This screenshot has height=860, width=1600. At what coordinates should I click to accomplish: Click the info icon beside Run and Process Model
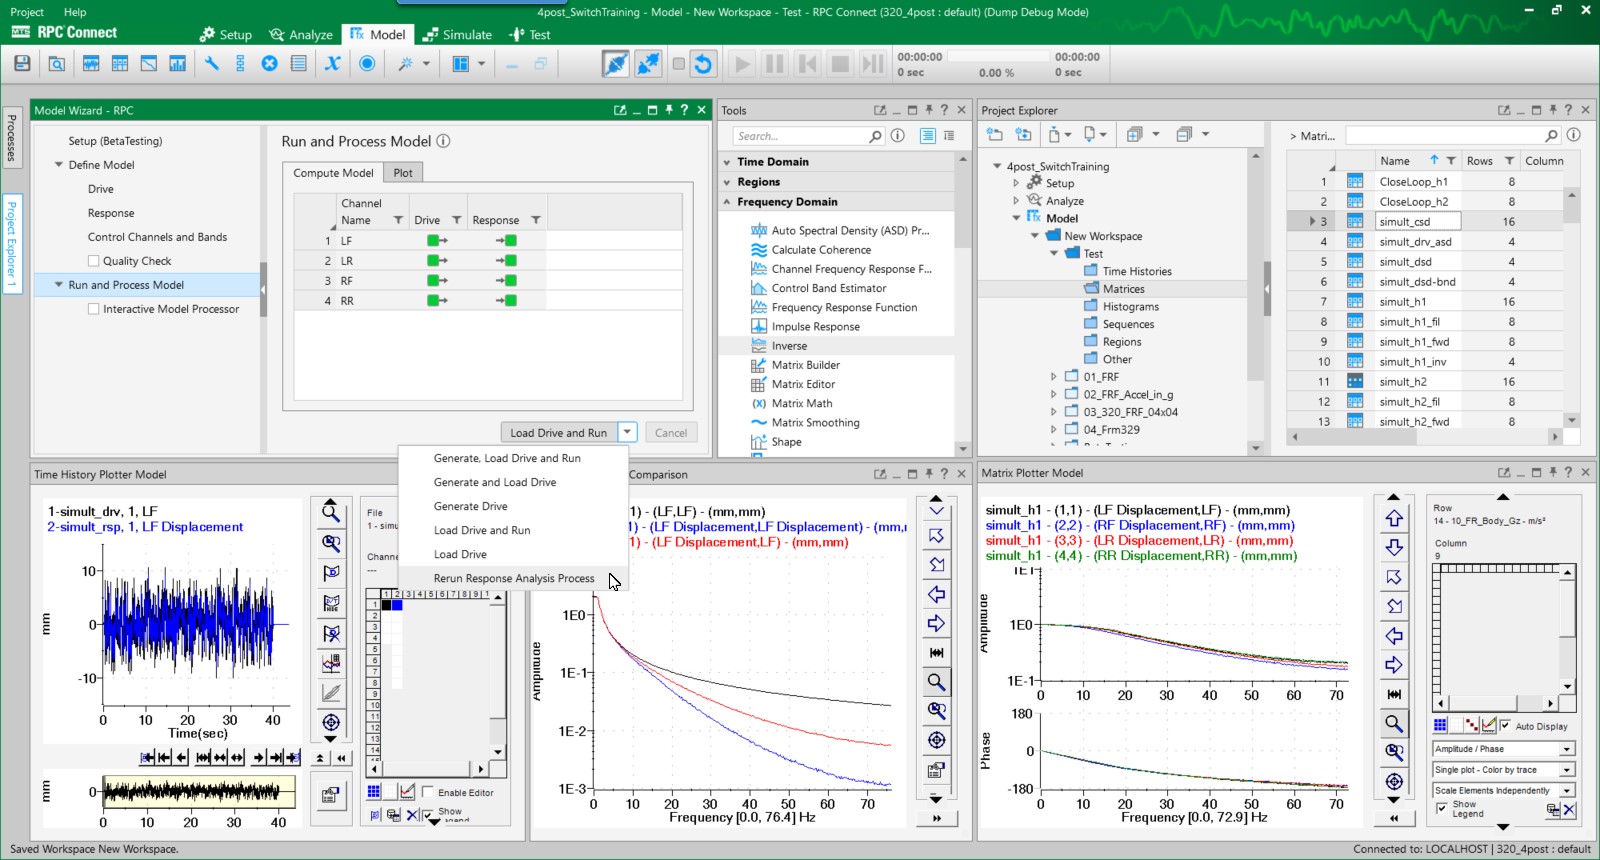tap(443, 142)
